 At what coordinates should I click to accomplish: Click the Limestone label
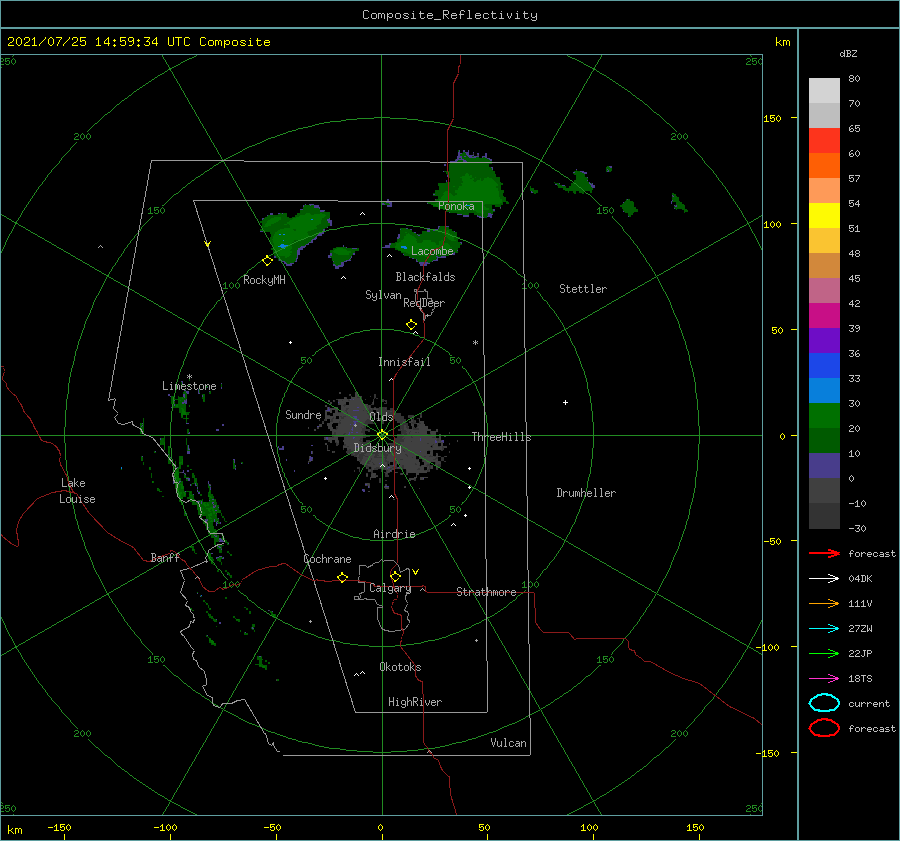tap(189, 386)
